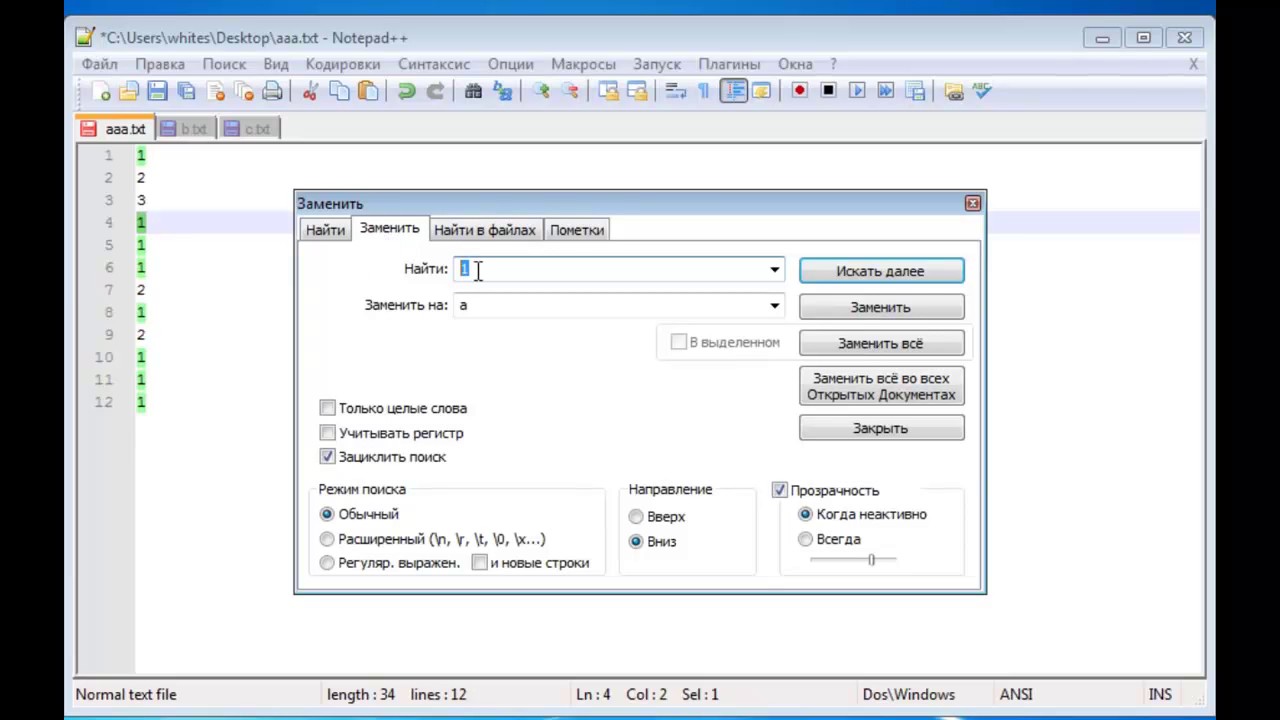Expand the 'Заменить на' history dropdown

coord(774,306)
